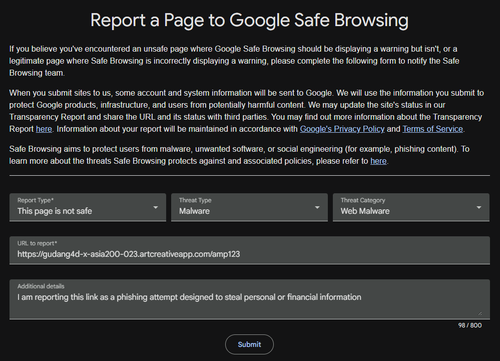
Task: Open Google's Privacy Policy link
Action: tap(342, 129)
